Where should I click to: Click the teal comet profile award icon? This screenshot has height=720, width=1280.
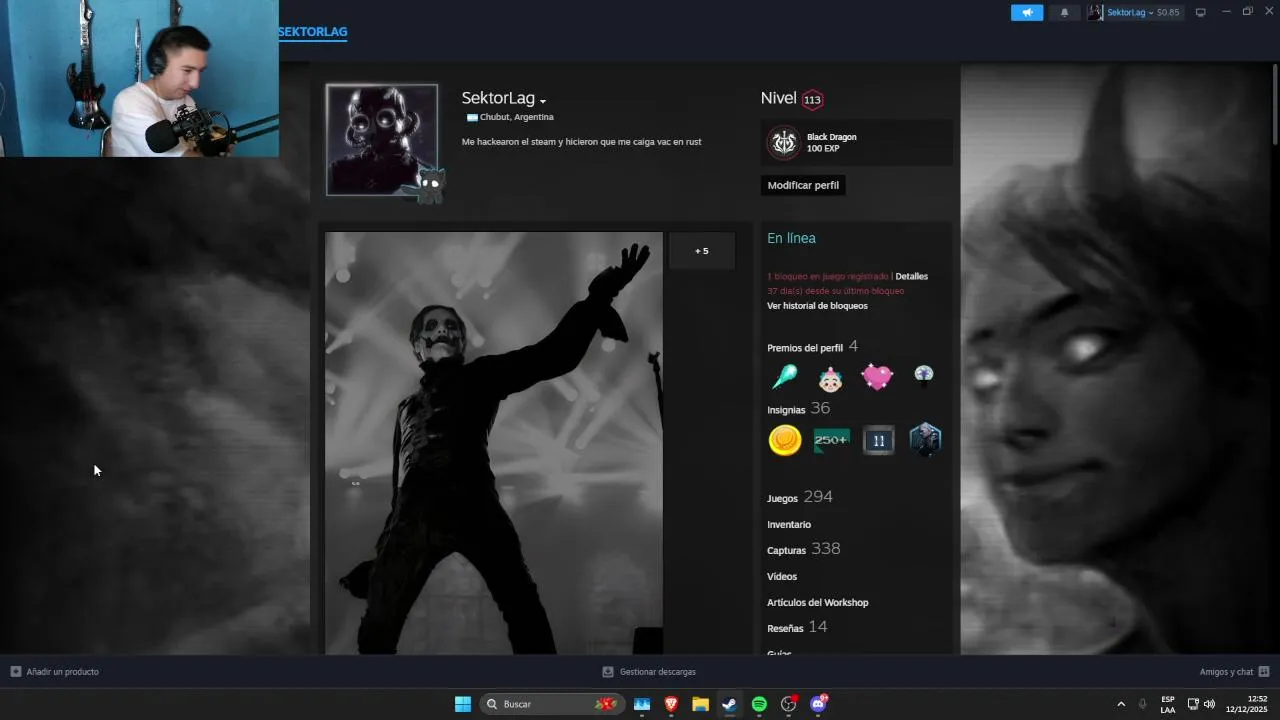click(785, 377)
